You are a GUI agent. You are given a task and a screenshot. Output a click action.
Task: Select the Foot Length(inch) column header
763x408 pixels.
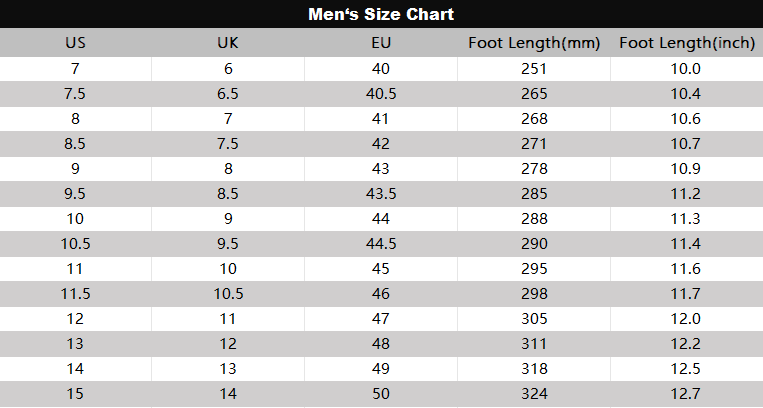pyautogui.click(x=686, y=43)
